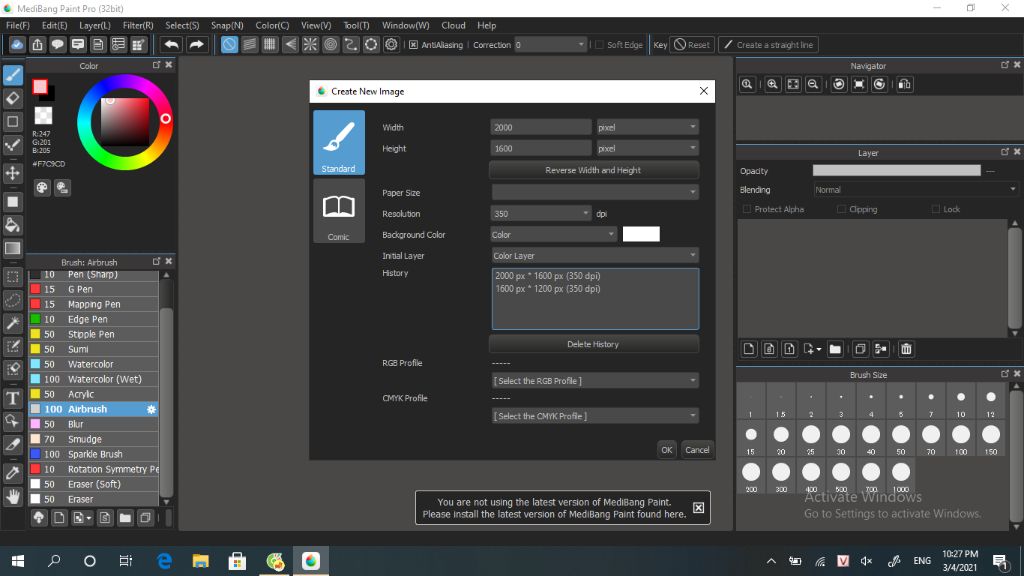The height and width of the screenshot is (576, 1024).
Task: Open File Explorer from taskbar
Action: point(200,561)
